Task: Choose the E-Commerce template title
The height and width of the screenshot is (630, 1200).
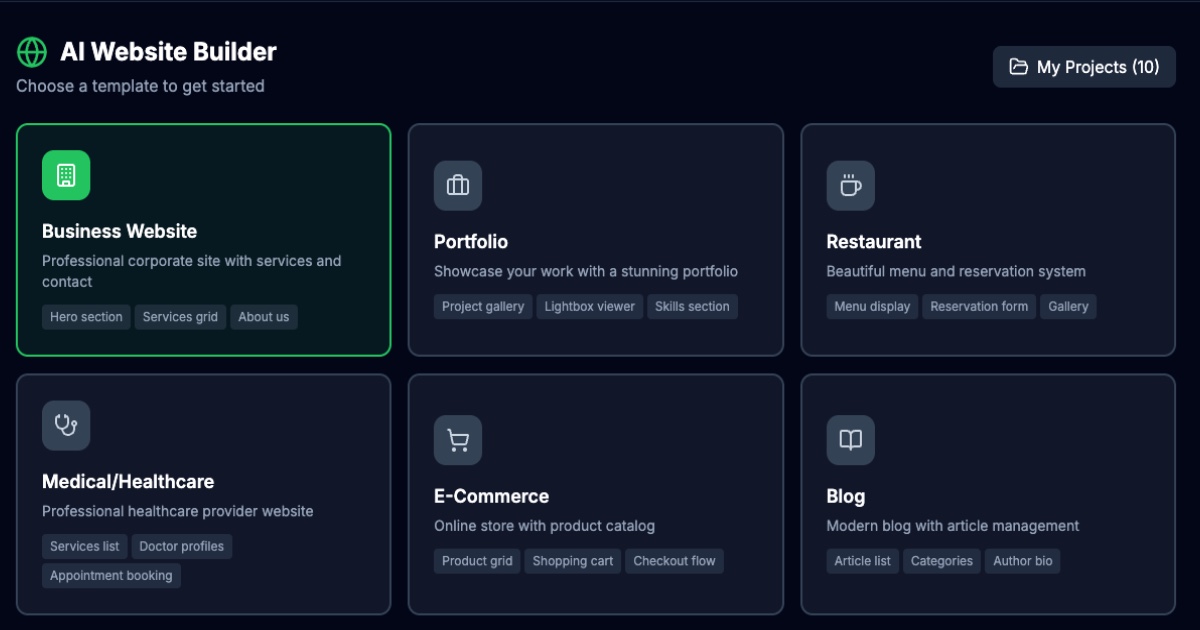Action: [x=491, y=496]
